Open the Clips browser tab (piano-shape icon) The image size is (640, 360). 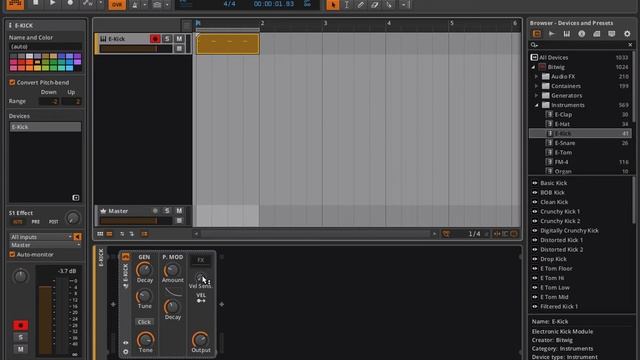pos(597,34)
